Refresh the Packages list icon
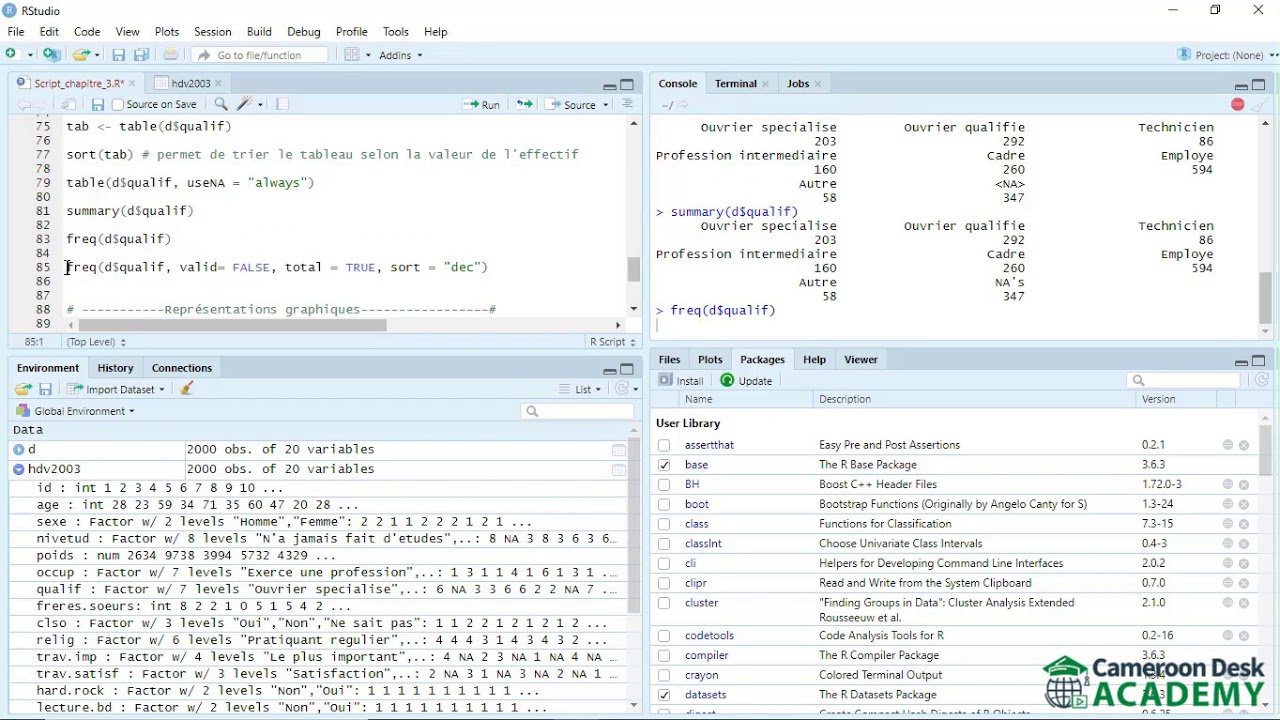The width and height of the screenshot is (1280, 720). click(1262, 380)
